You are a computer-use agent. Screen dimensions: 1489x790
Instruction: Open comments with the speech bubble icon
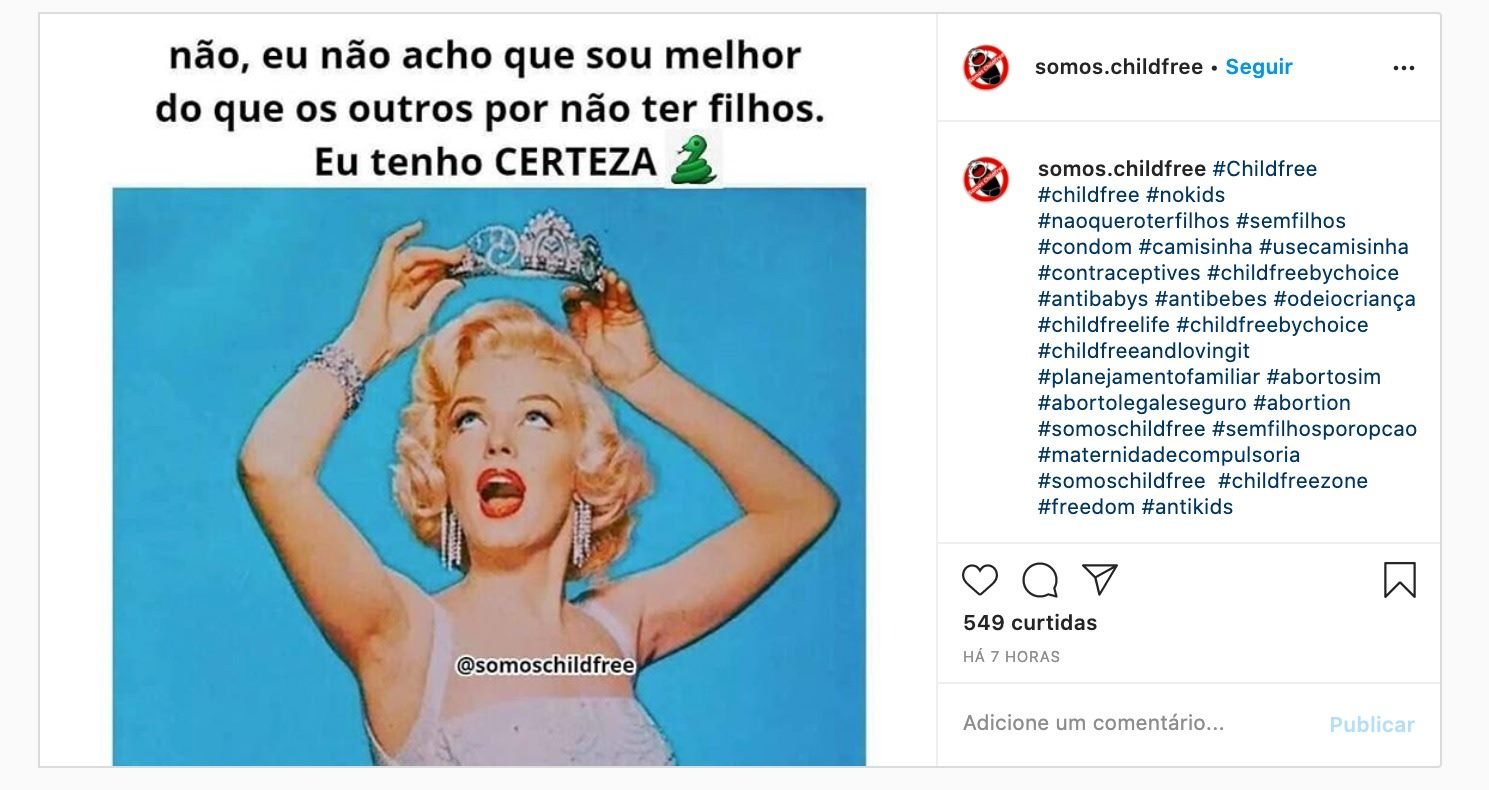coord(1040,580)
